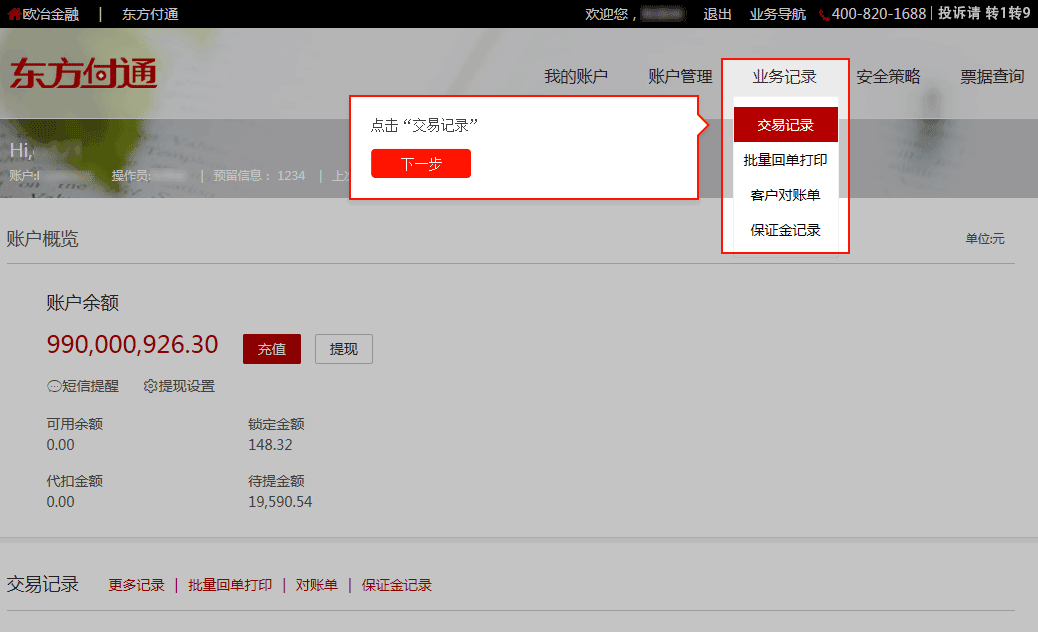The image size is (1038, 632).
Task: Click the 欧冶金融 link in top bar
Action: click(x=51, y=15)
